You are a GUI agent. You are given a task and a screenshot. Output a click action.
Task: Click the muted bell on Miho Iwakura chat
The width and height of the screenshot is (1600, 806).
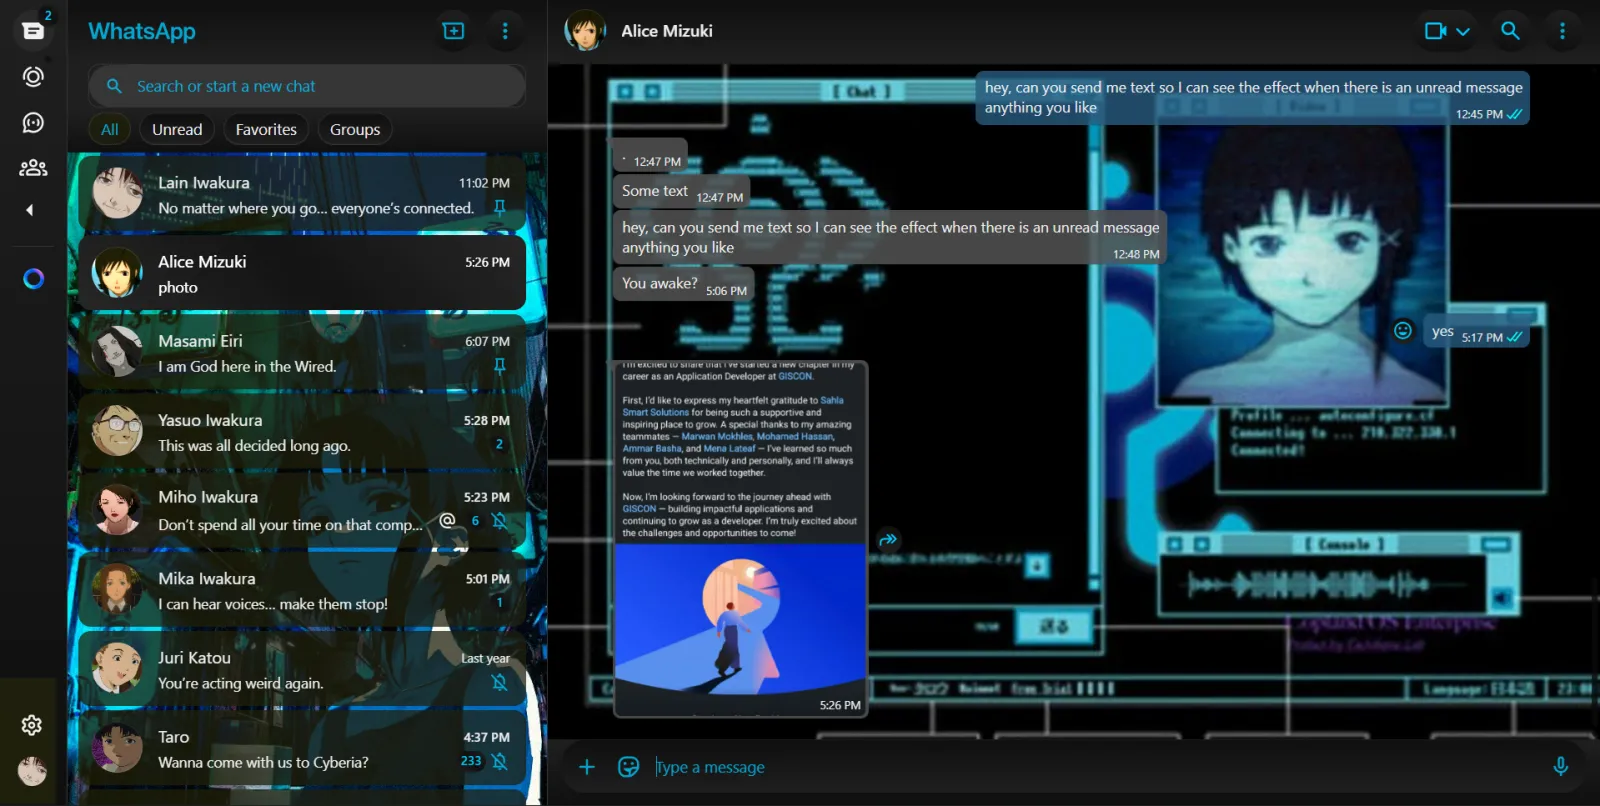pyautogui.click(x=500, y=520)
